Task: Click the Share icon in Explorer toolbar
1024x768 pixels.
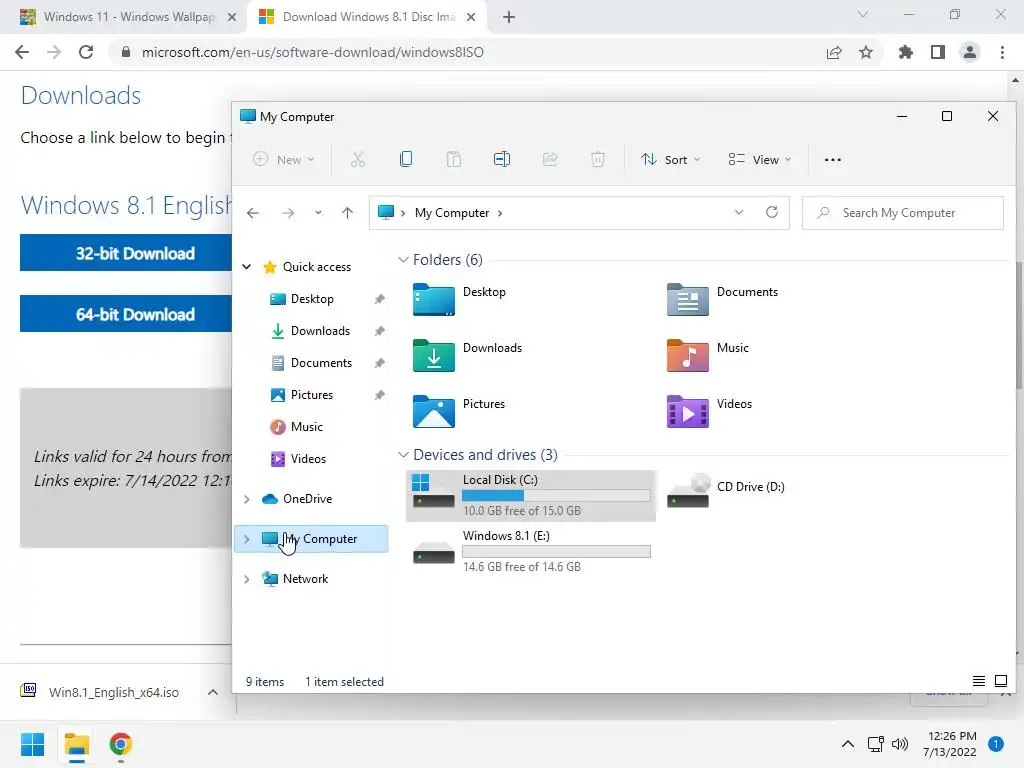Action: [x=550, y=159]
